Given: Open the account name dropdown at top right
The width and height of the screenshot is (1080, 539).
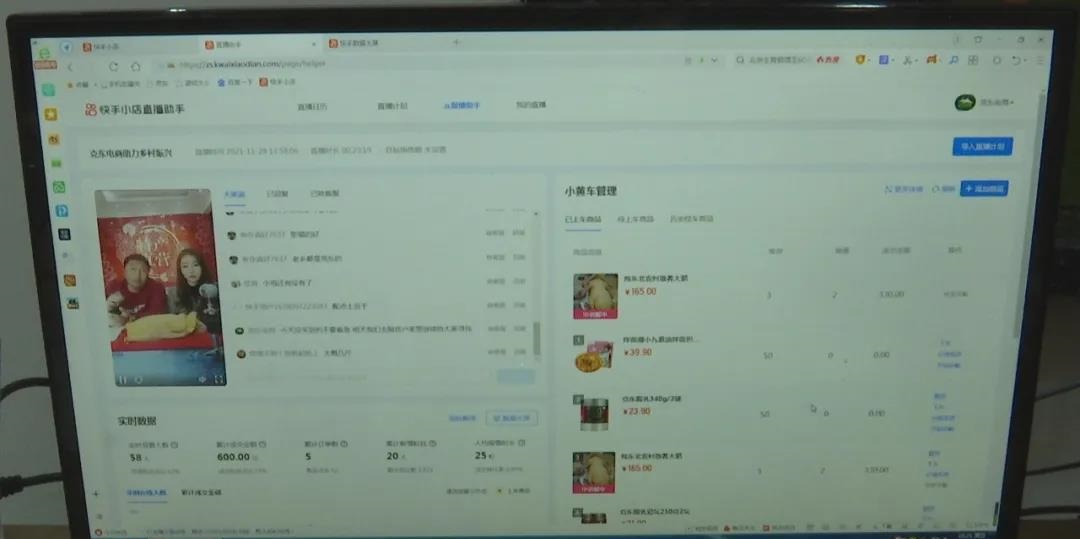Looking at the screenshot, I should point(997,103).
